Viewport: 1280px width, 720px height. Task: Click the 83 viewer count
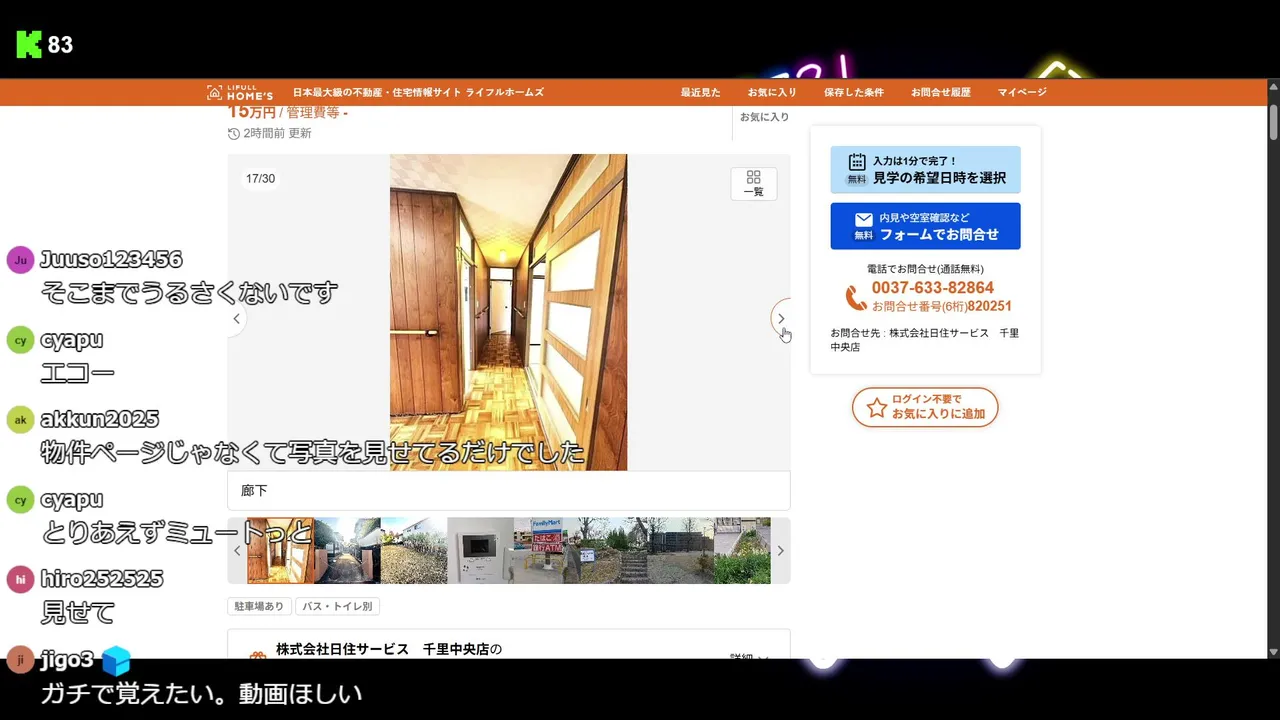[60, 45]
